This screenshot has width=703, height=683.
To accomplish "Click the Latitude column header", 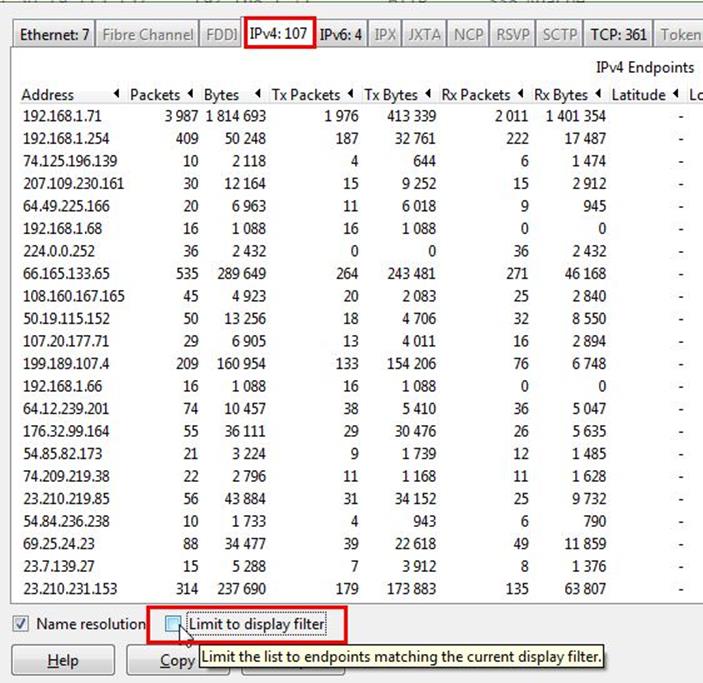I will click(x=638, y=95).
